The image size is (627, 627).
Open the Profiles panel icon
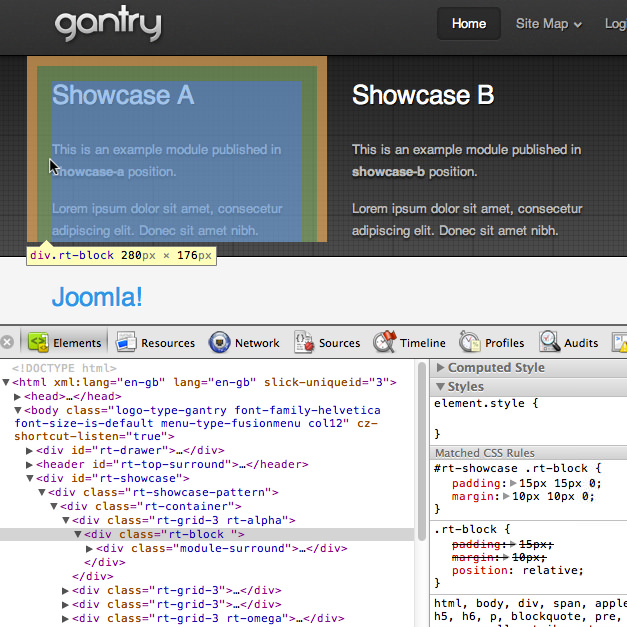(471, 343)
